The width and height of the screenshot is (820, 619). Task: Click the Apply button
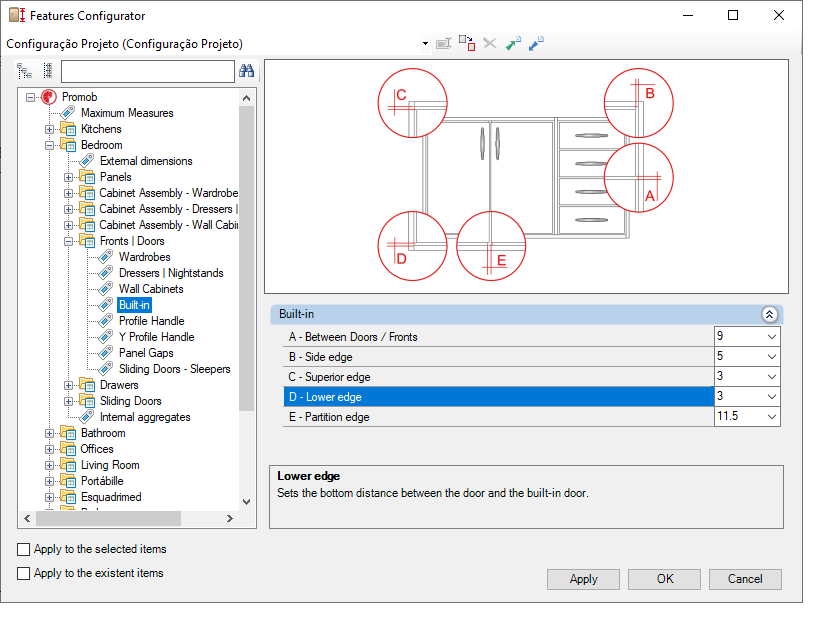click(583, 579)
